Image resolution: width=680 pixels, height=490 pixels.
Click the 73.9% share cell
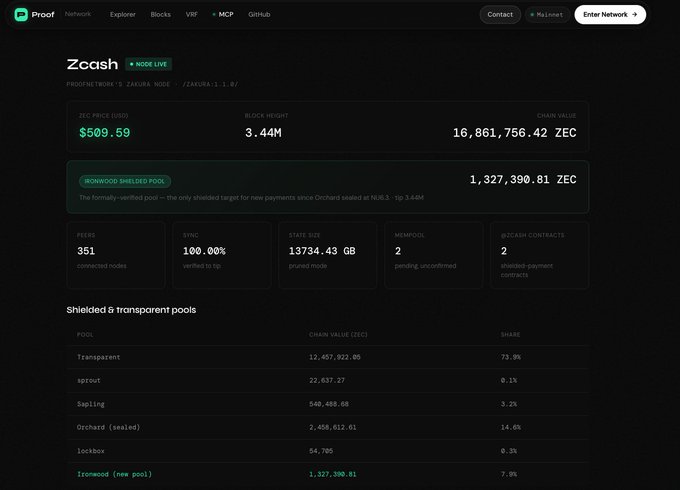[x=510, y=357]
